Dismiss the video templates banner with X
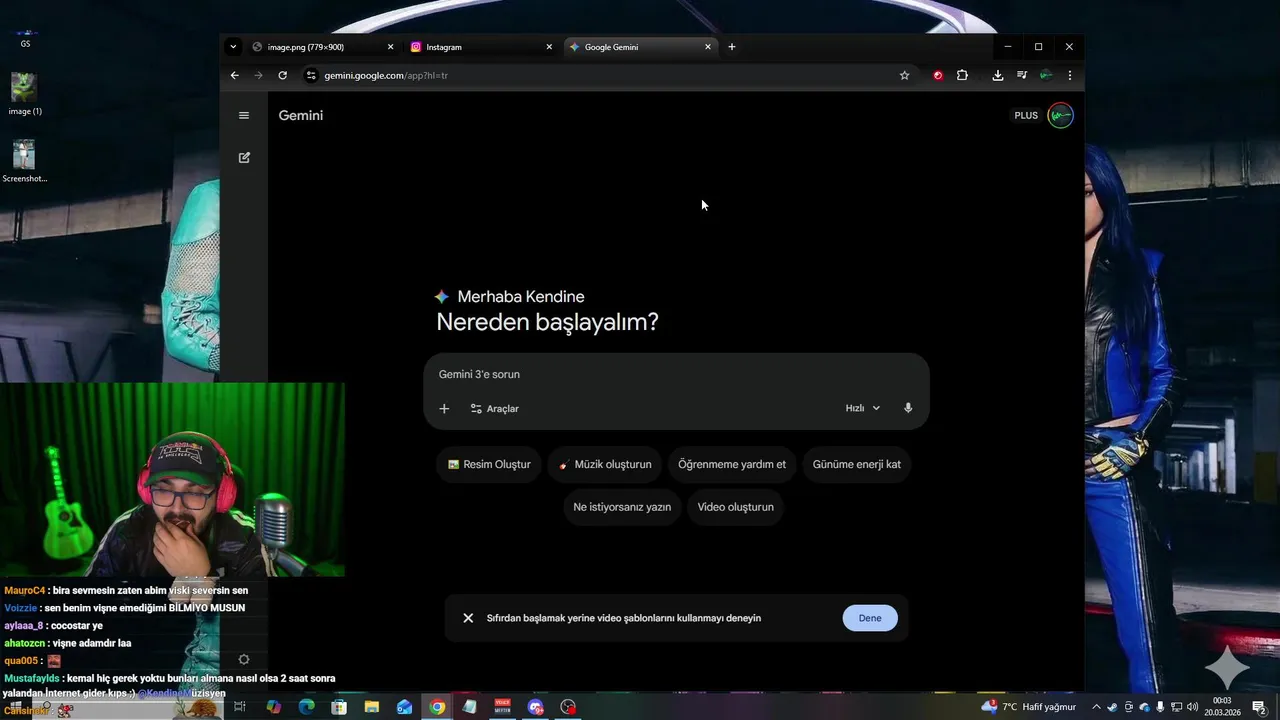 coord(468,618)
